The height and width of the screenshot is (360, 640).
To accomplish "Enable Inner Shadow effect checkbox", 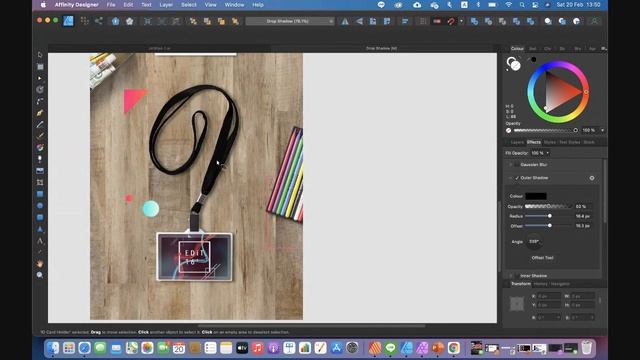I will coord(517,276).
